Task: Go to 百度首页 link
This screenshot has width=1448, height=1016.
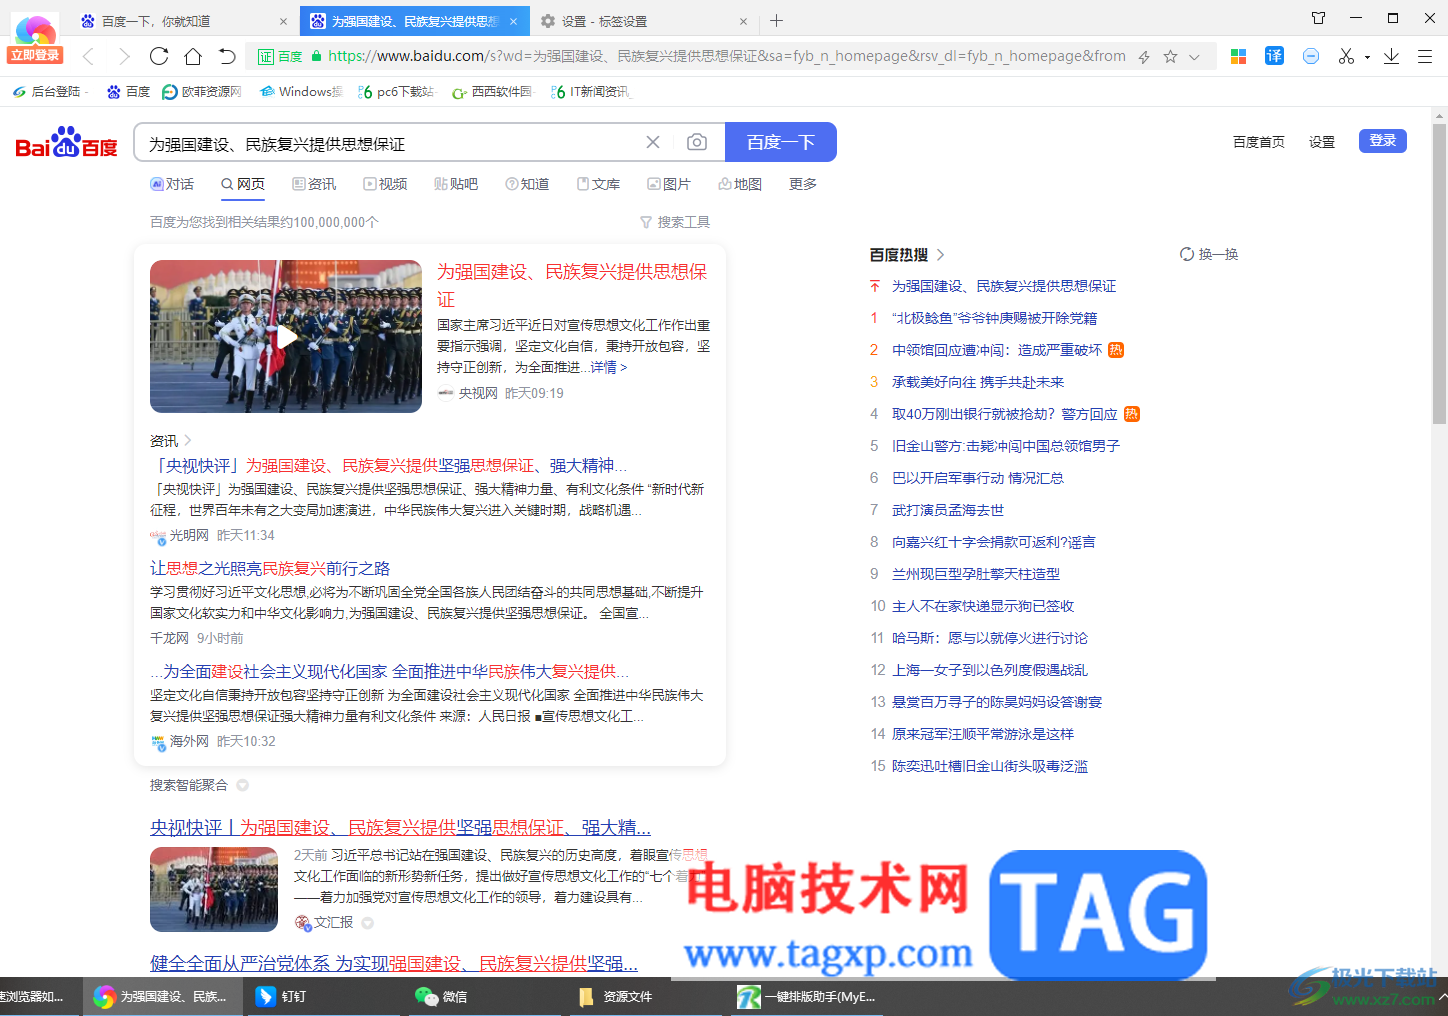Action: point(1259,142)
